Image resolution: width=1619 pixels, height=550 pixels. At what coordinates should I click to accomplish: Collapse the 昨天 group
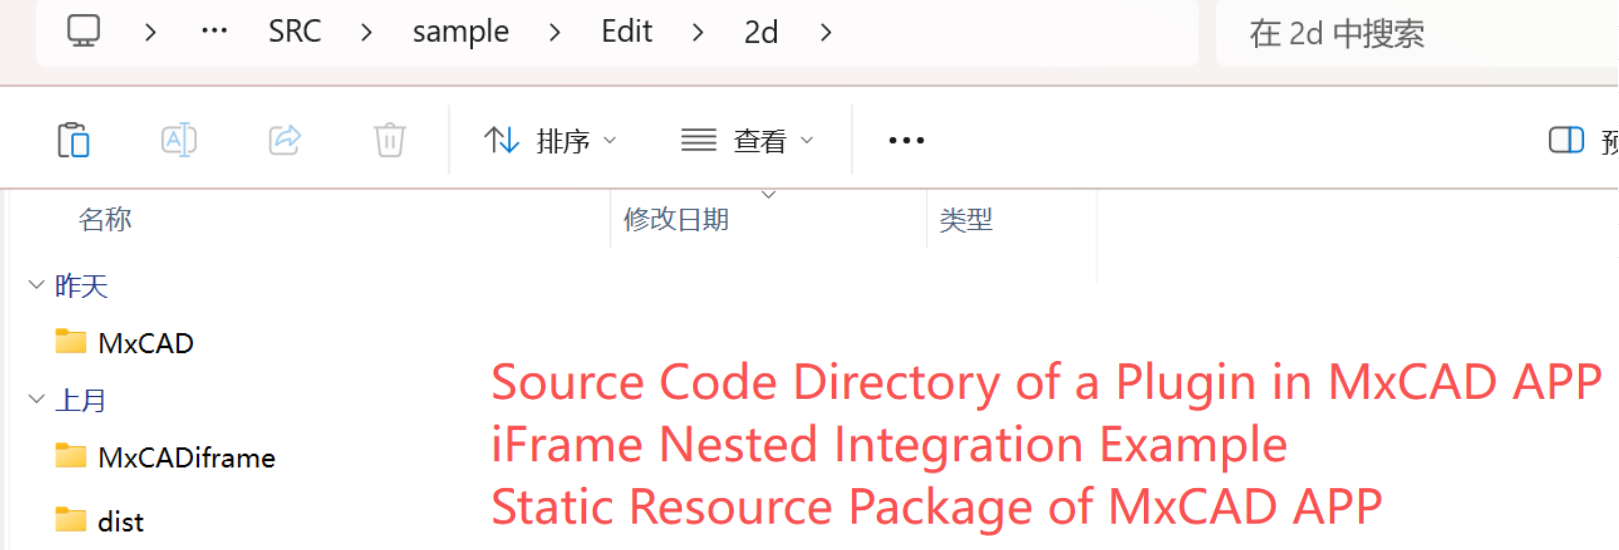tap(37, 285)
